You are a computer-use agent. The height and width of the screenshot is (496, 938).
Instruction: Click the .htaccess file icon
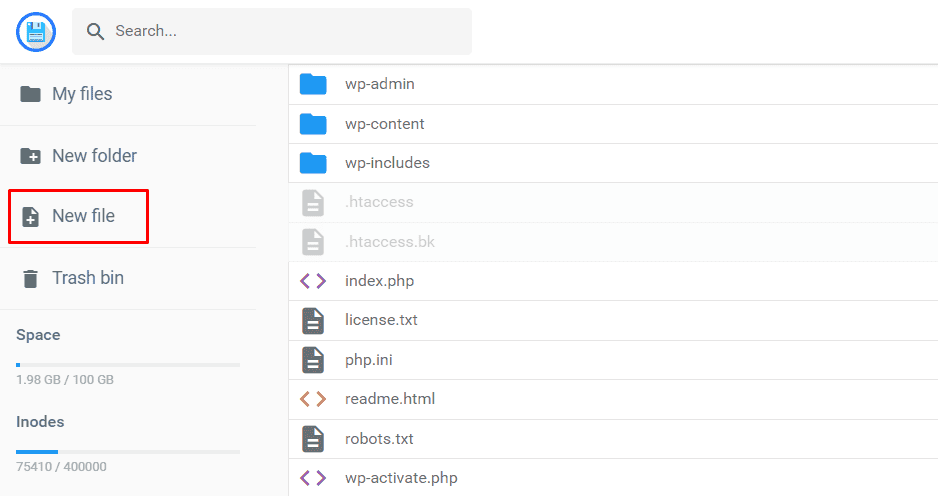tap(313, 202)
